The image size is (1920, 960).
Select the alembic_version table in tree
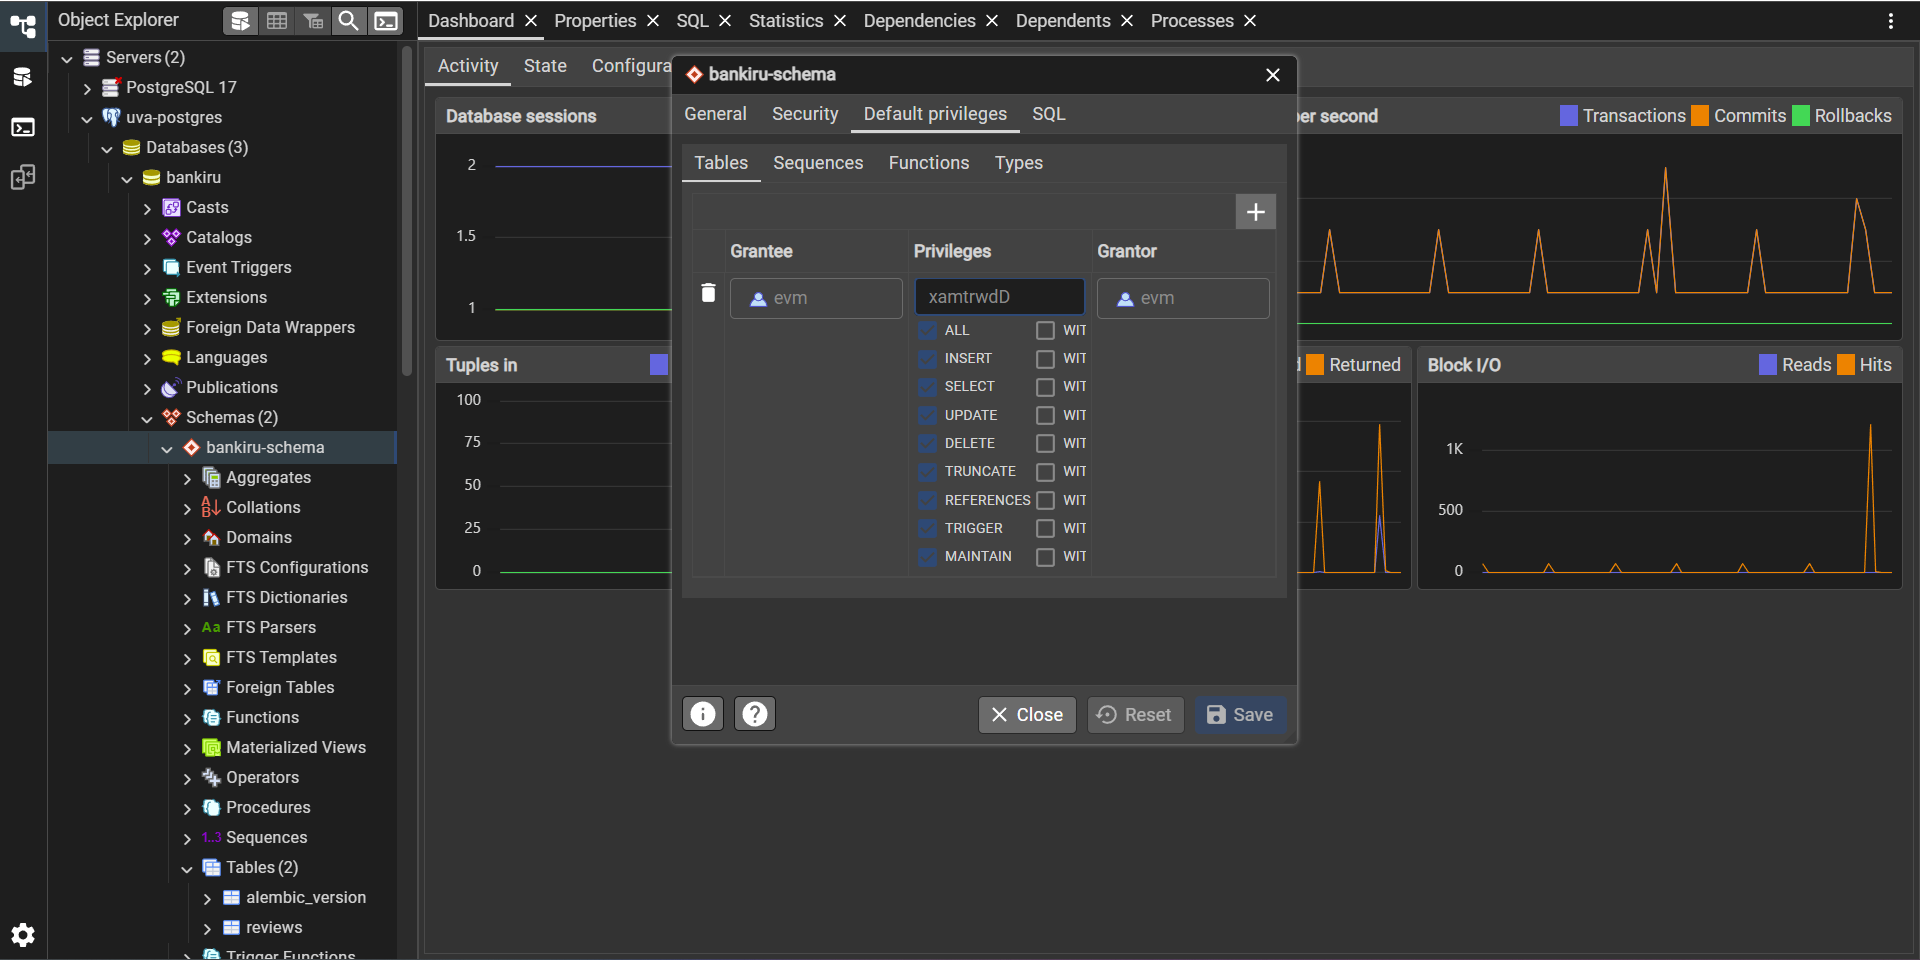(x=306, y=898)
